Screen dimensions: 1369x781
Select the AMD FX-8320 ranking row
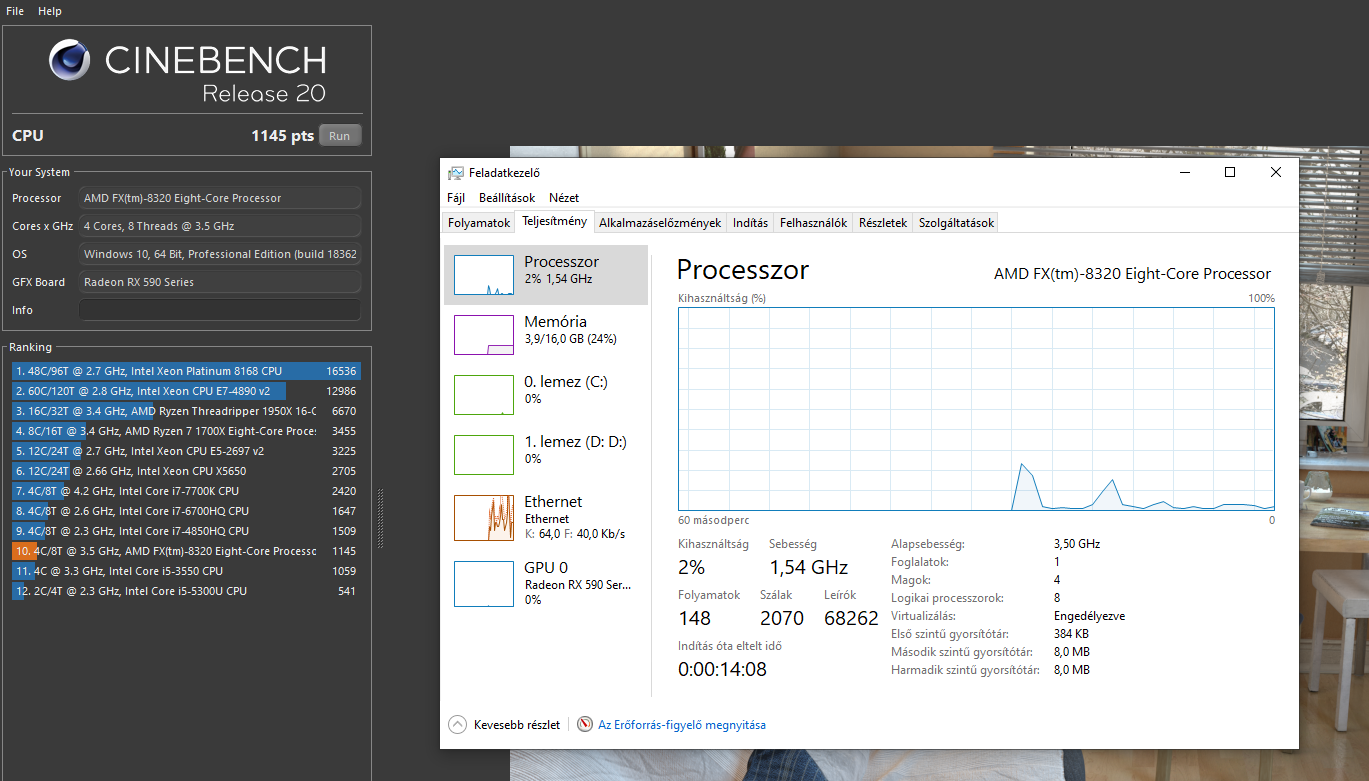186,551
